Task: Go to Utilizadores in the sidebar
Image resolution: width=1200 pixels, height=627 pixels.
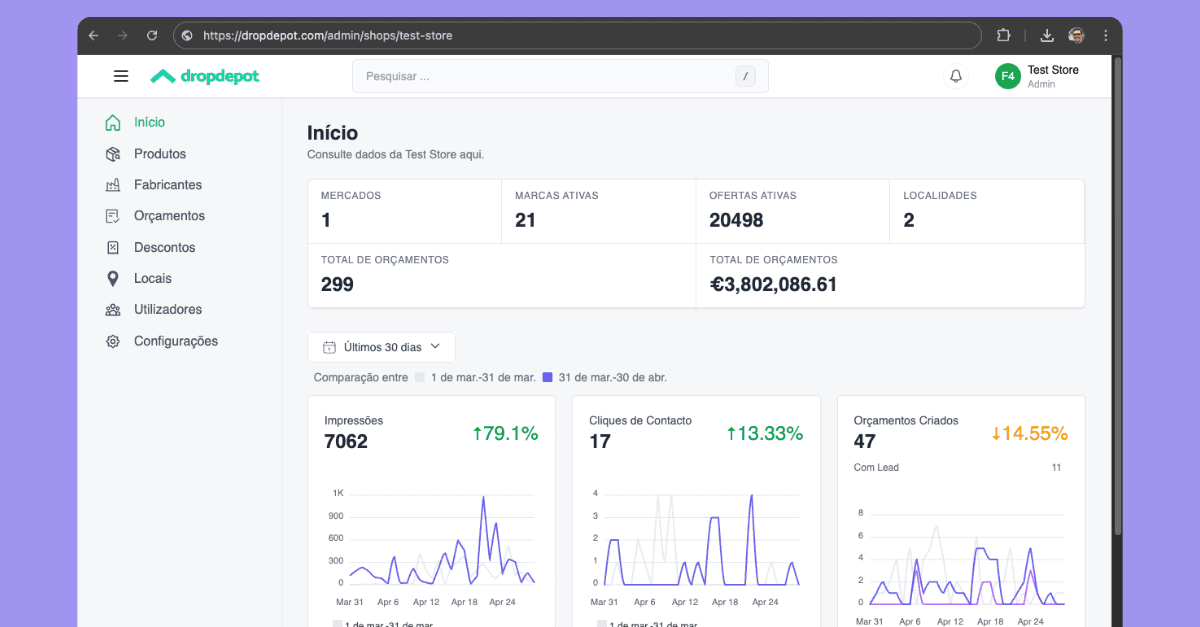Action: (167, 310)
